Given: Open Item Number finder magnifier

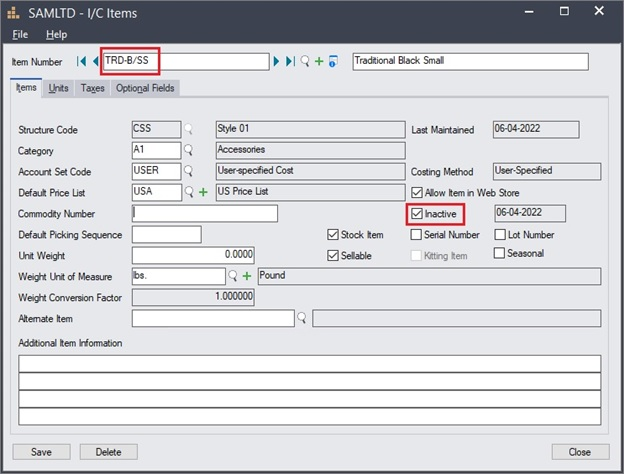Looking at the screenshot, I should [305, 61].
